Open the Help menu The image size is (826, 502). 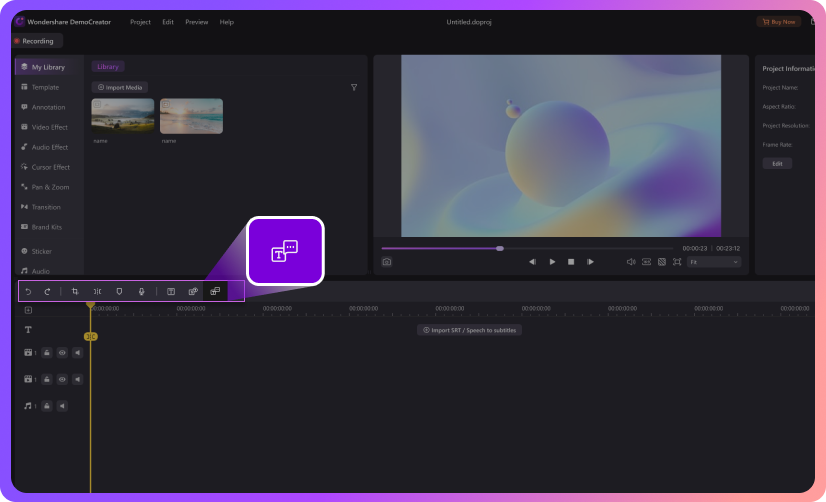click(x=227, y=22)
